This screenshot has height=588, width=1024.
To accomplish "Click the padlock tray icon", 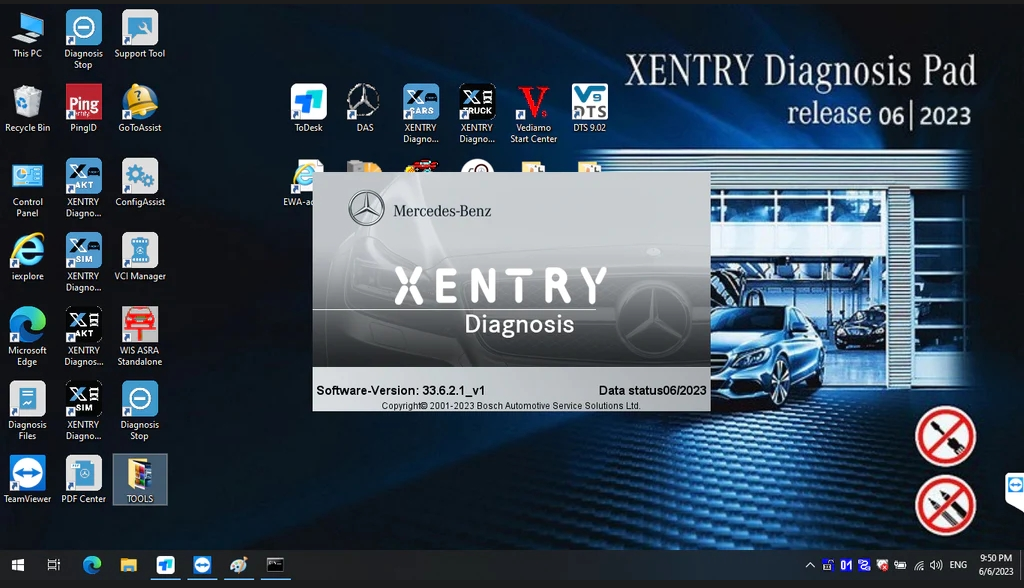I will coord(828,565).
